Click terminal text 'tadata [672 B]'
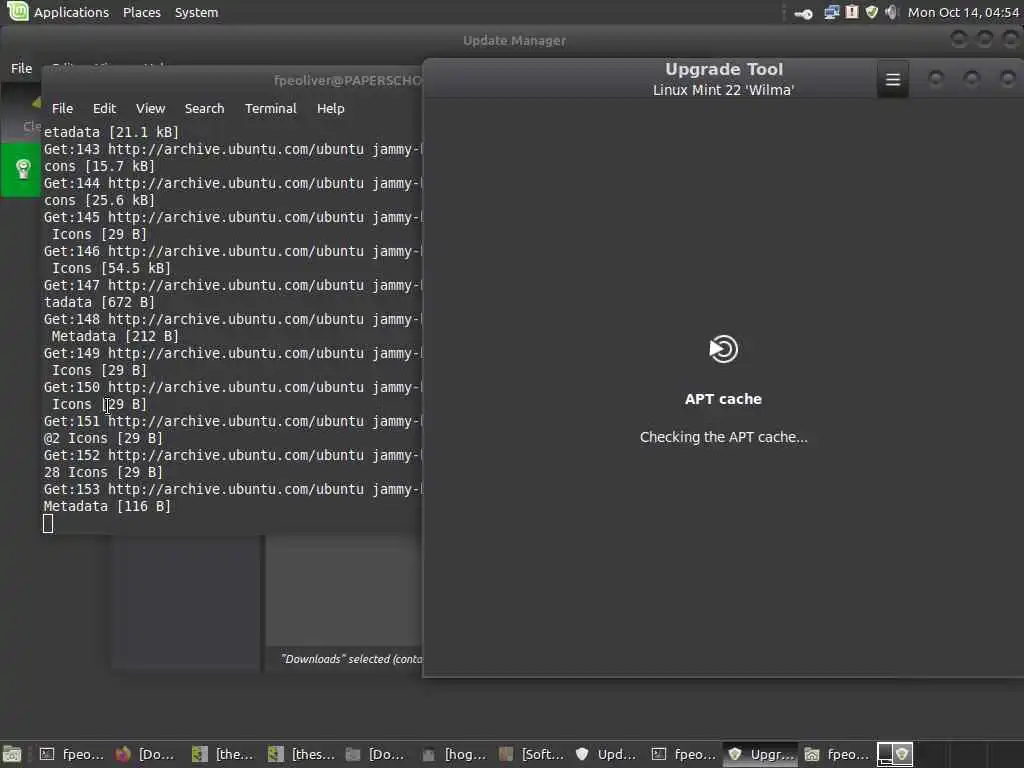The height and width of the screenshot is (768, 1024). [x=99, y=302]
